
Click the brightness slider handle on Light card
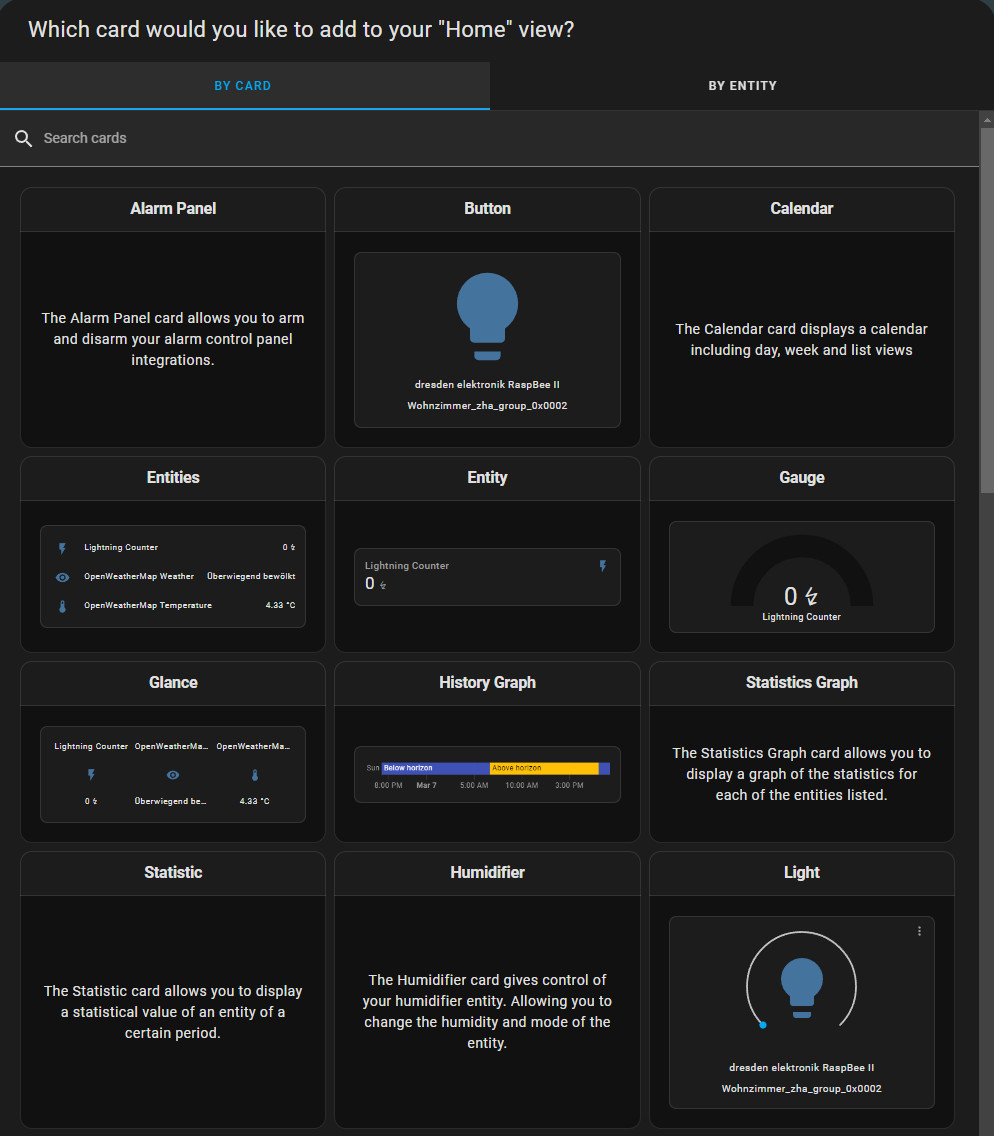pos(762,1025)
